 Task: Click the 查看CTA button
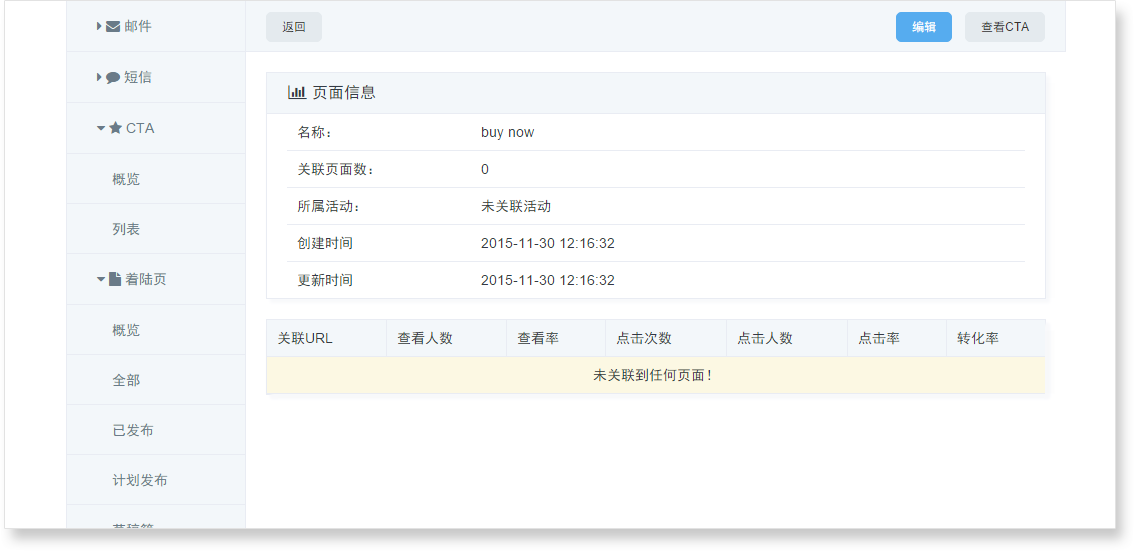point(1004,27)
